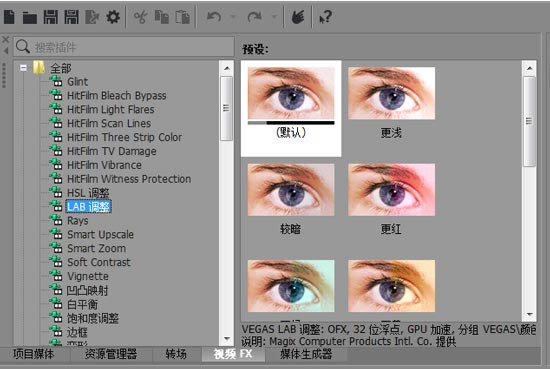Click the interactive tutorials hand icon

(298, 17)
